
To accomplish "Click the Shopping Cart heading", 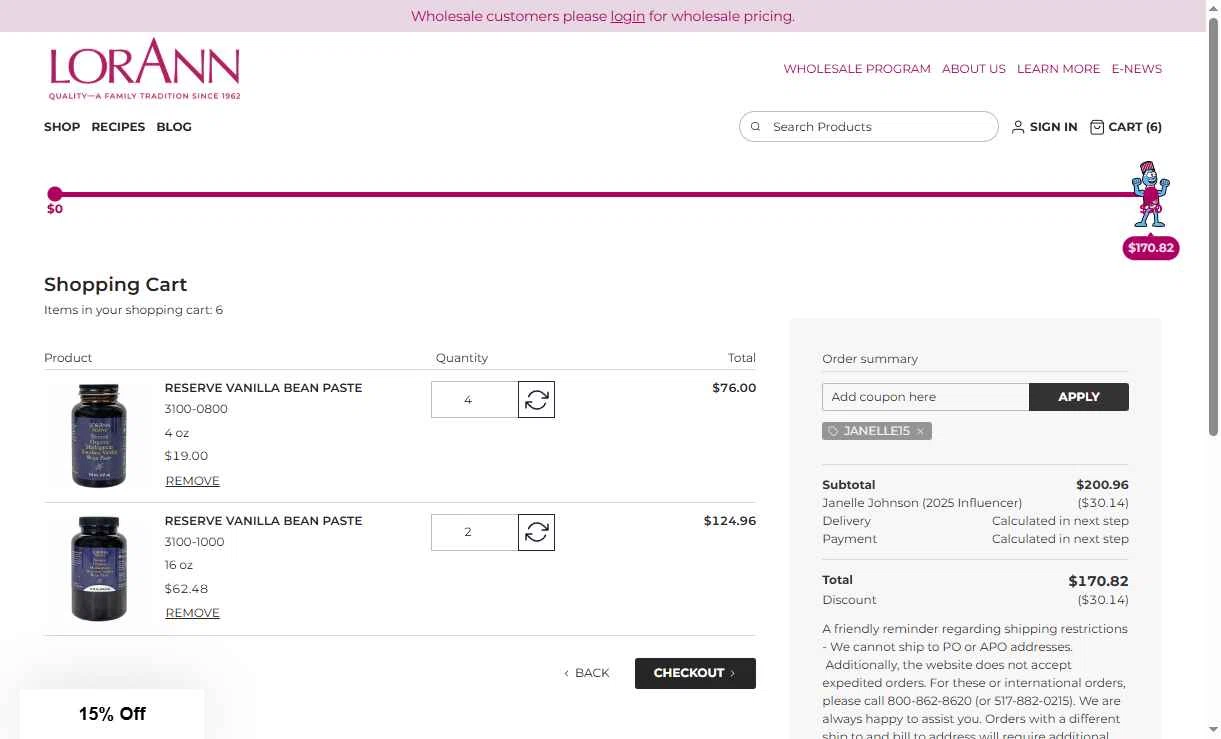I will point(116,284).
